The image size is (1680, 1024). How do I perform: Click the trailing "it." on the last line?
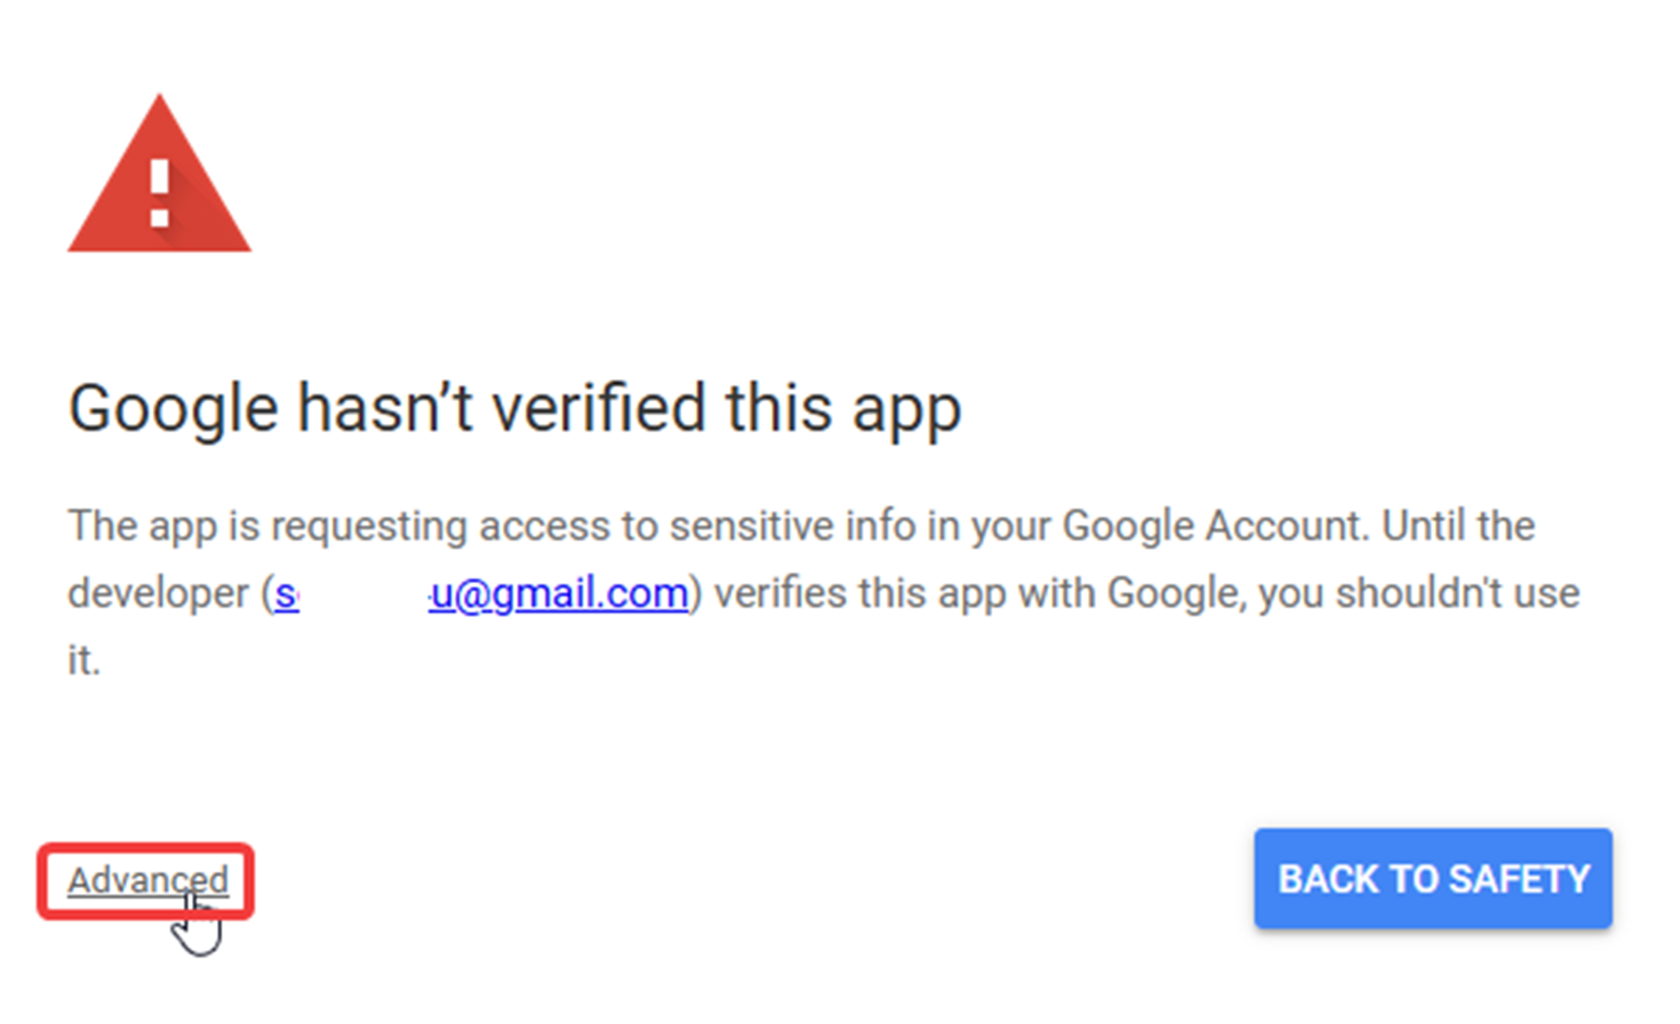(x=84, y=661)
